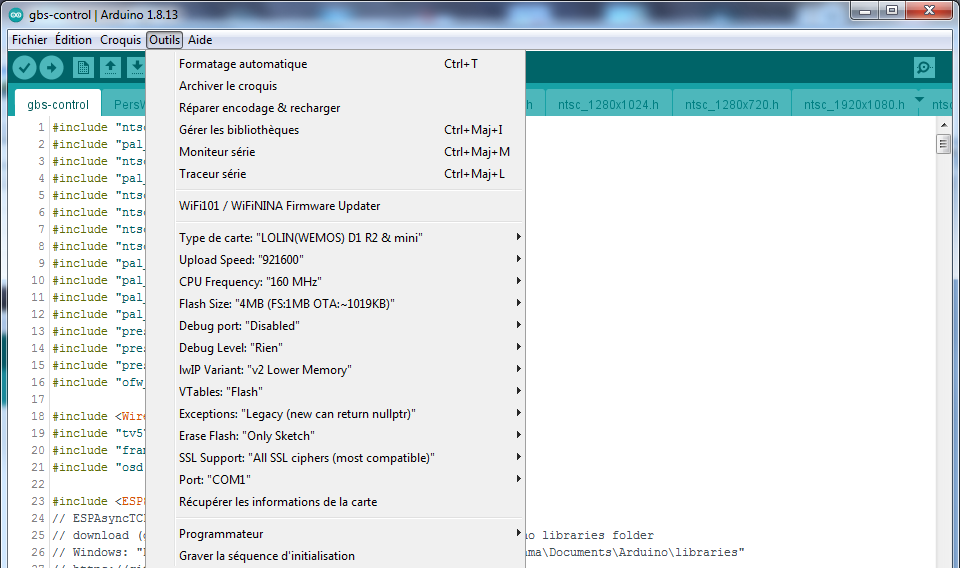Open Programmateur submenu
Screen dimensions: 960x568
[350, 534]
